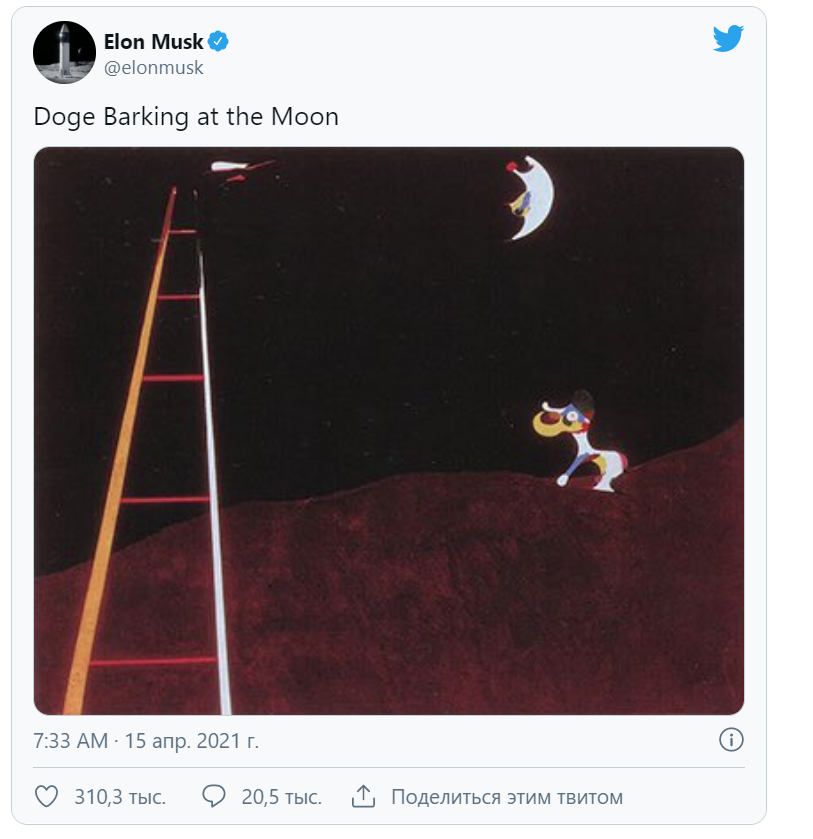Click the brown hillside in the painting
Viewport: 813px width, 839px height.
point(480,600)
